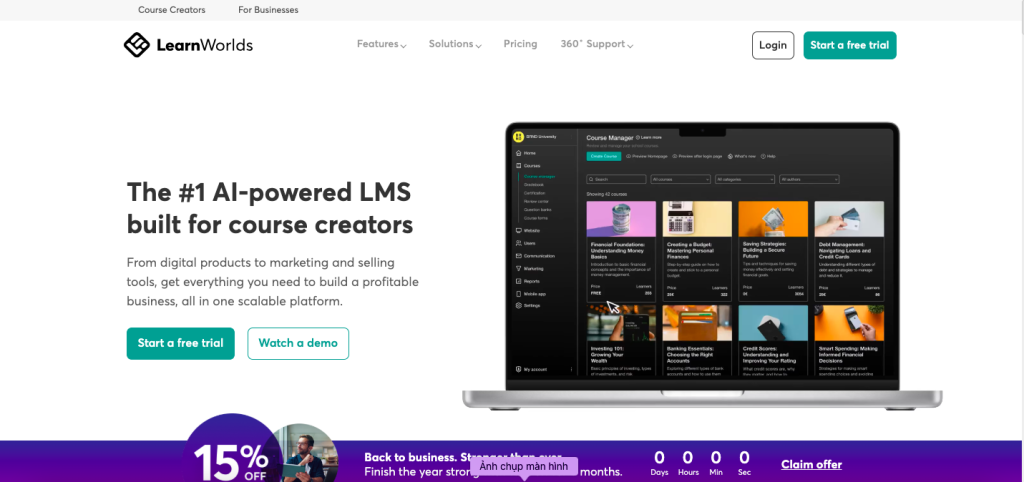Click the Watch a demo button
This screenshot has width=1024, height=482.
(298, 343)
